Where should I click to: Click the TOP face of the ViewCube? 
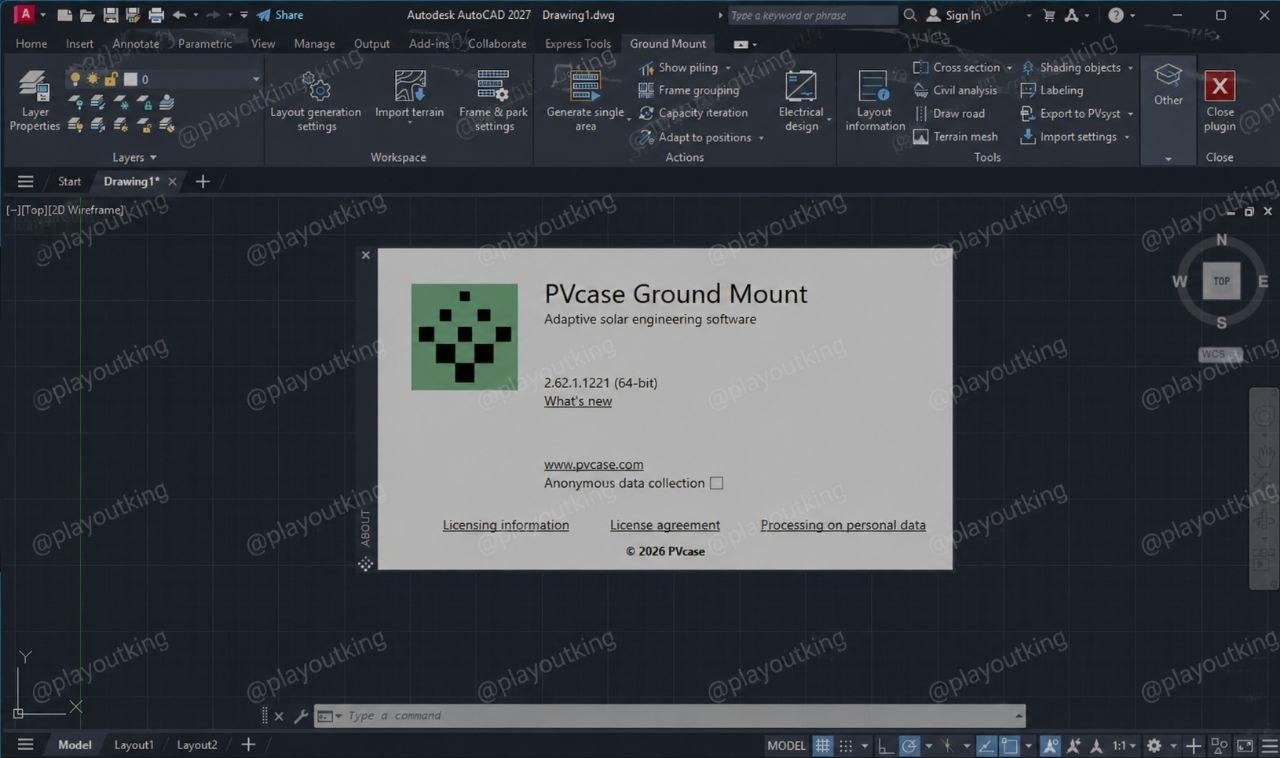coord(1221,281)
